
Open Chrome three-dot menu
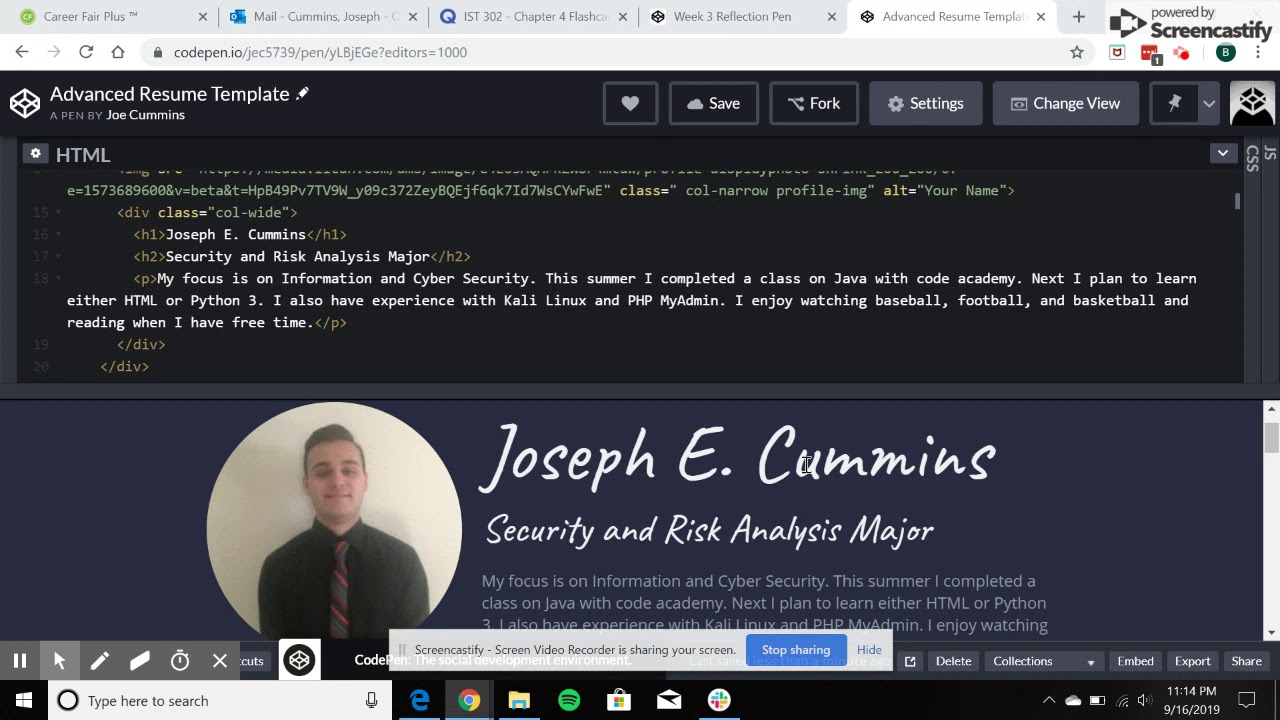pos(1259,52)
